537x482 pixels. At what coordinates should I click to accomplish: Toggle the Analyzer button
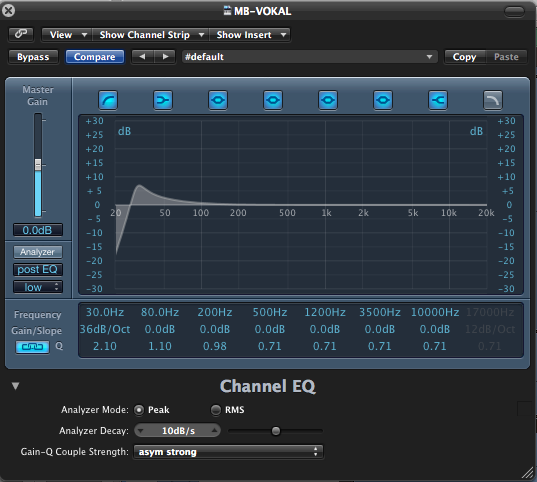[x=38, y=252]
